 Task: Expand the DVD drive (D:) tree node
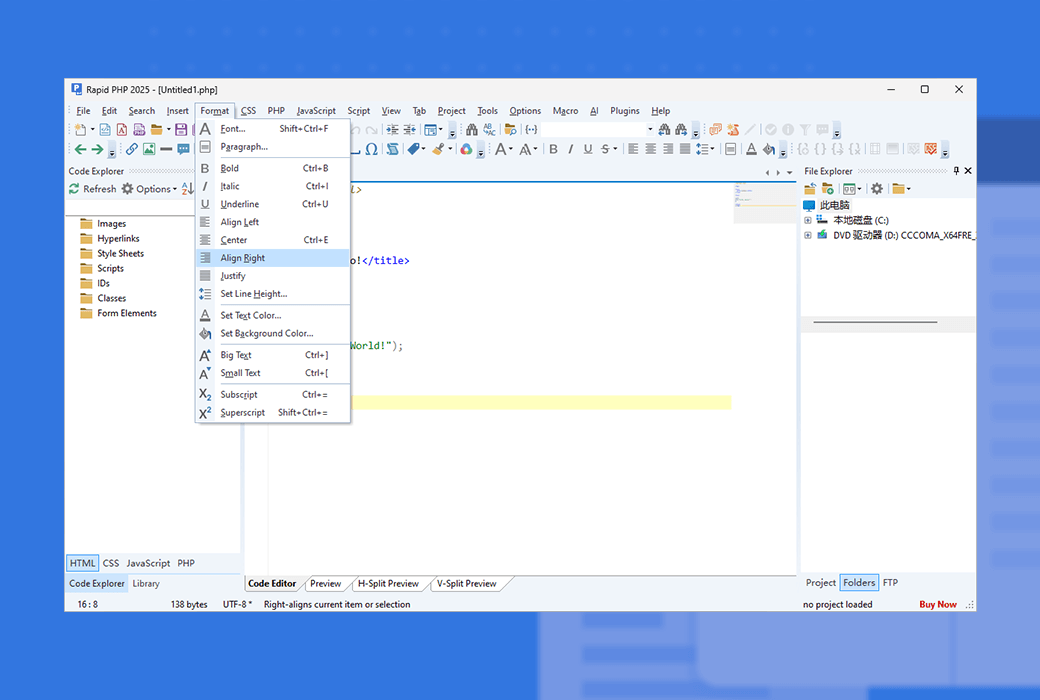tap(807, 236)
